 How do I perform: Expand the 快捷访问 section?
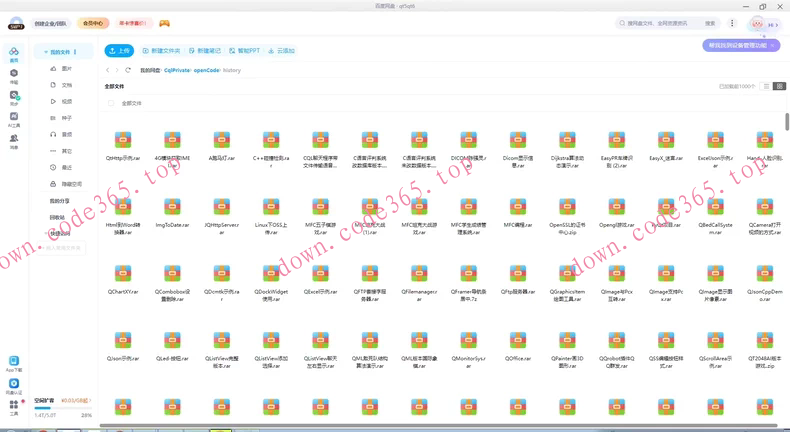(47, 234)
